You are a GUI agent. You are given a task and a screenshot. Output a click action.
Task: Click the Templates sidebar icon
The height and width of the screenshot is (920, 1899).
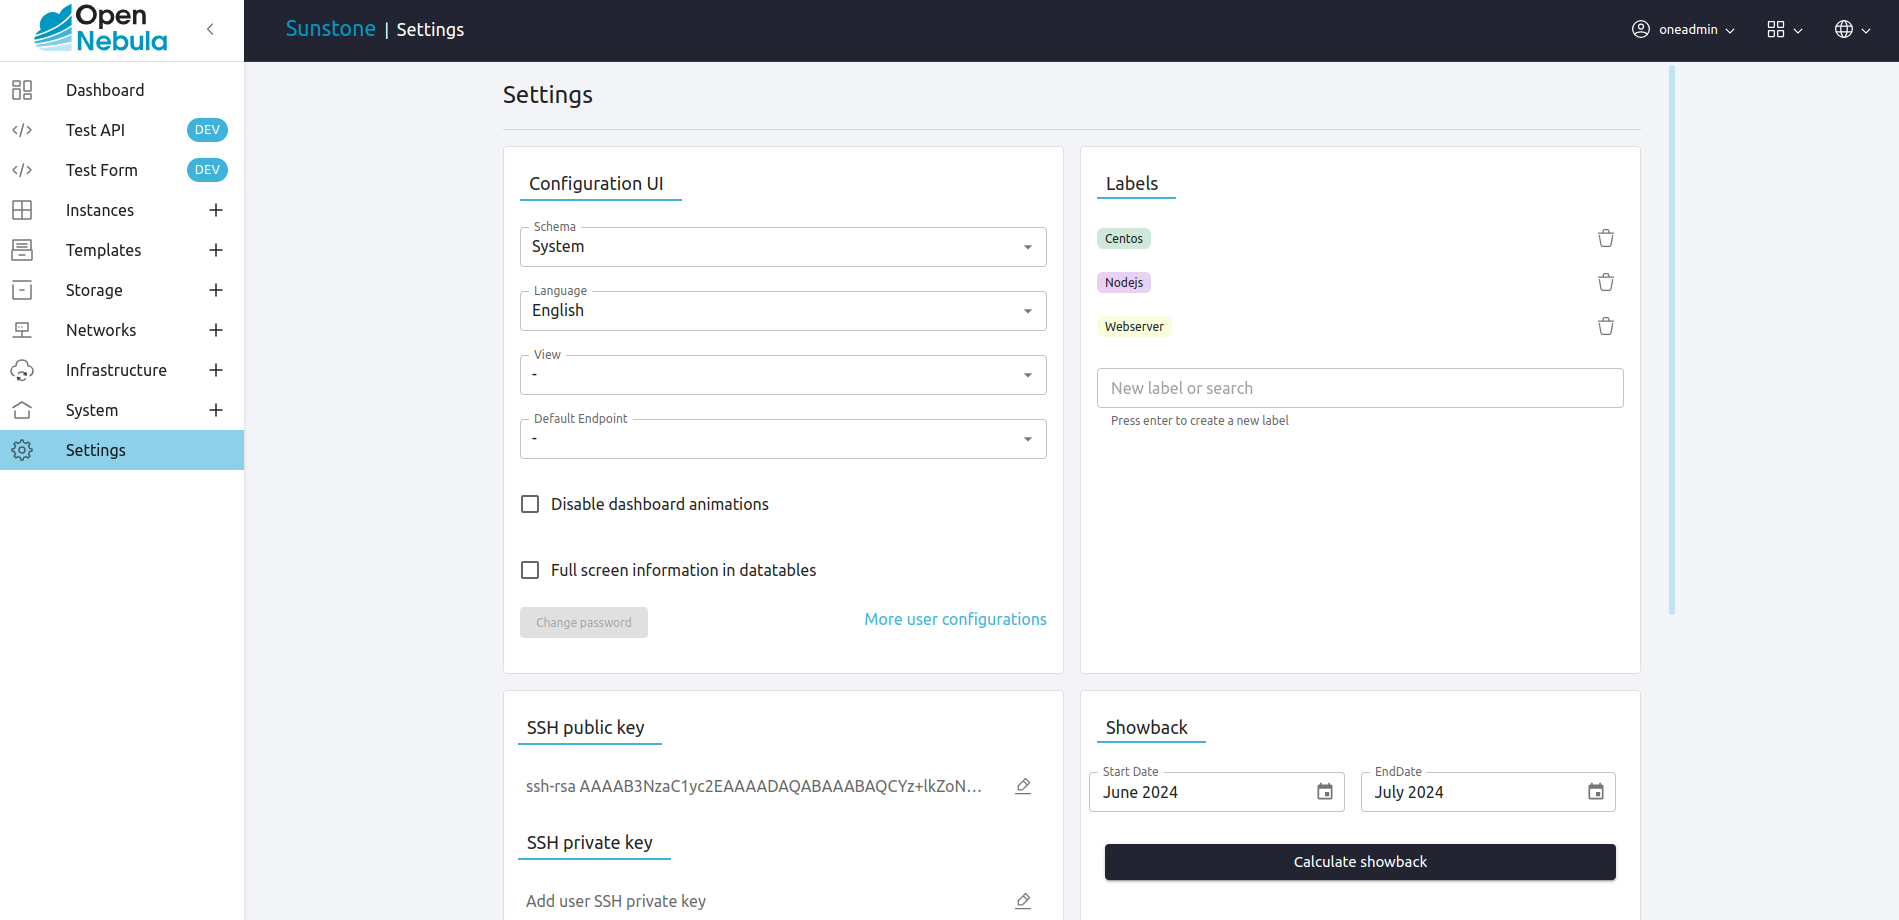coord(22,250)
